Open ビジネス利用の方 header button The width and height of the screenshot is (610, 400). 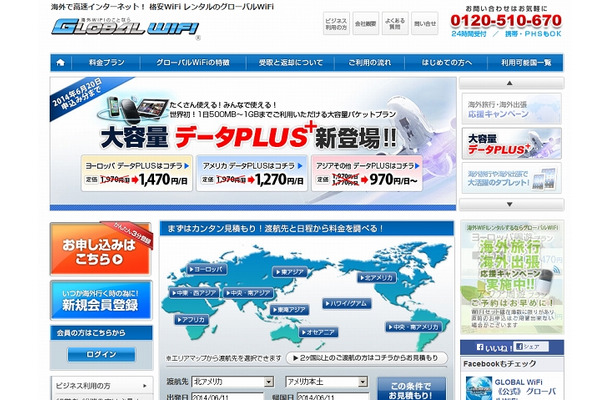(x=336, y=24)
